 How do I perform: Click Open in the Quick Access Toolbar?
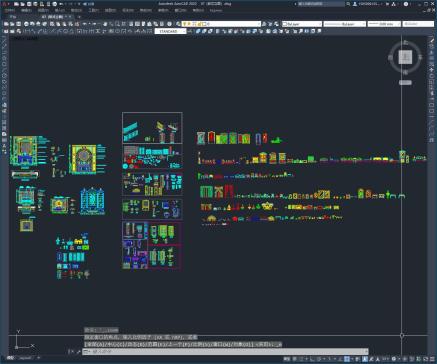point(23,4)
